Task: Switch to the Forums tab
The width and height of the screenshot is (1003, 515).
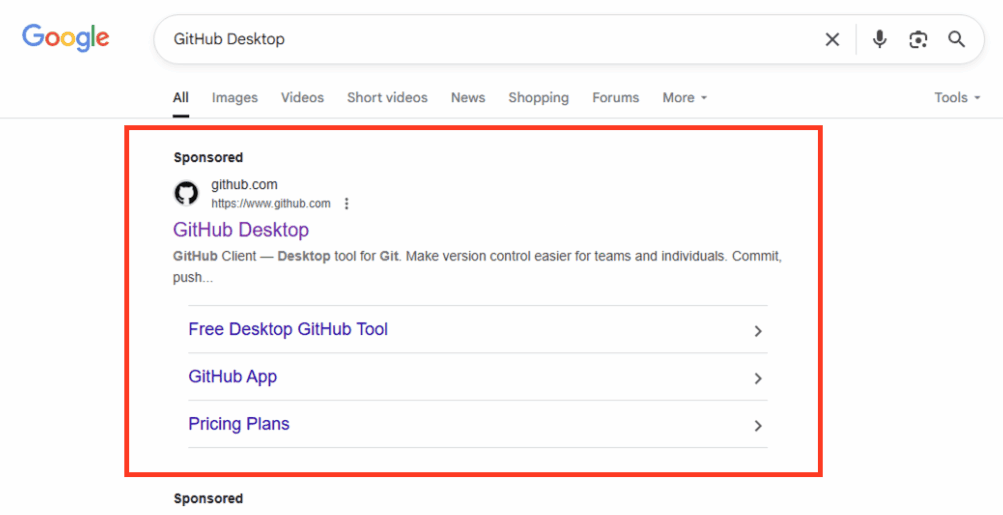Action: 615,97
